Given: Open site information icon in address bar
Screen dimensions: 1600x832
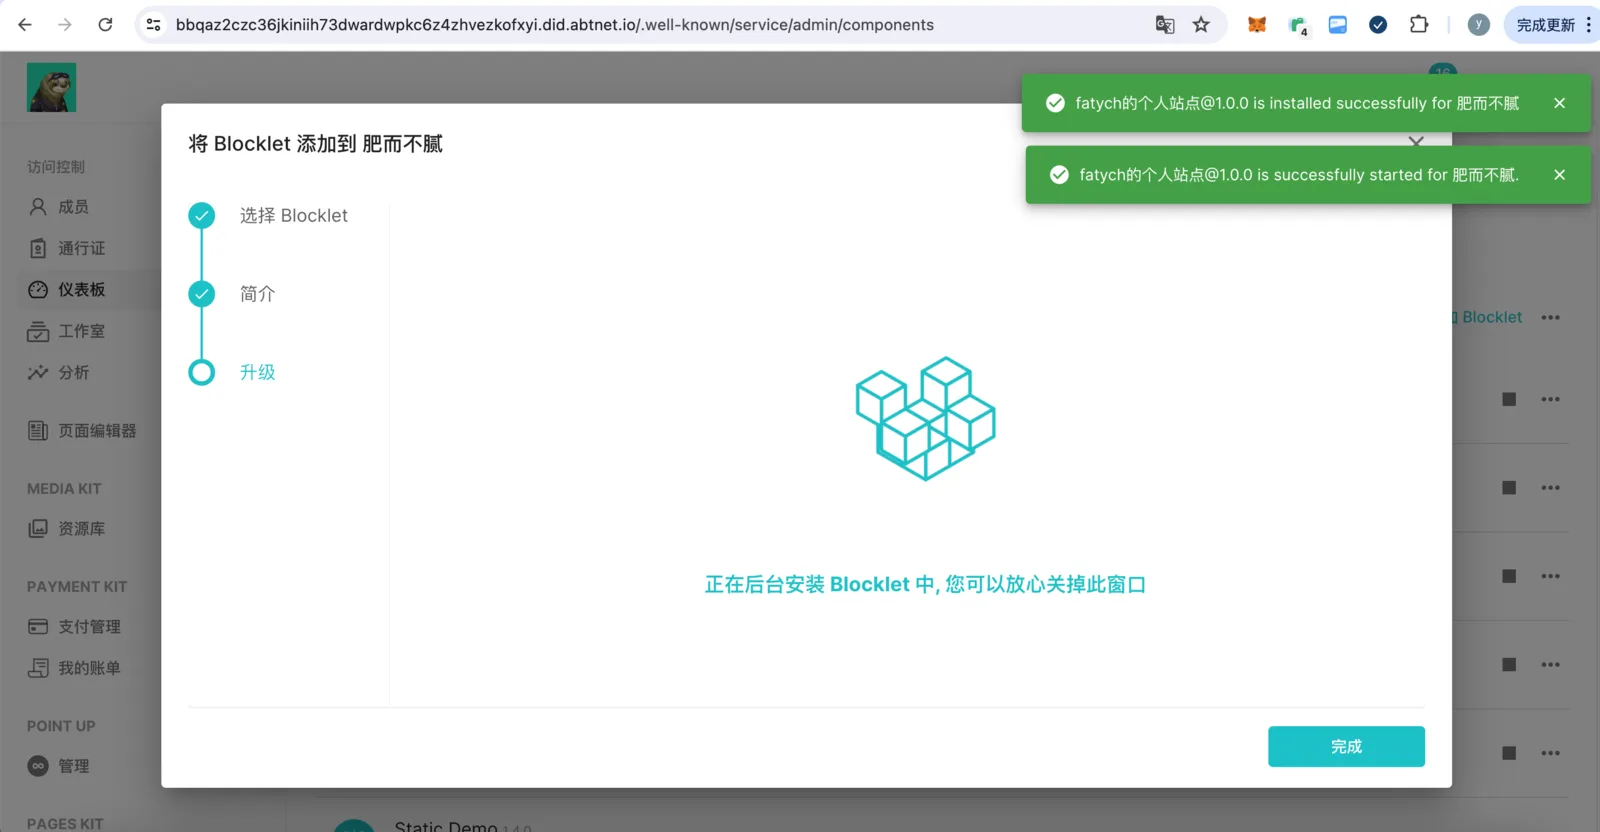Looking at the screenshot, I should point(153,25).
